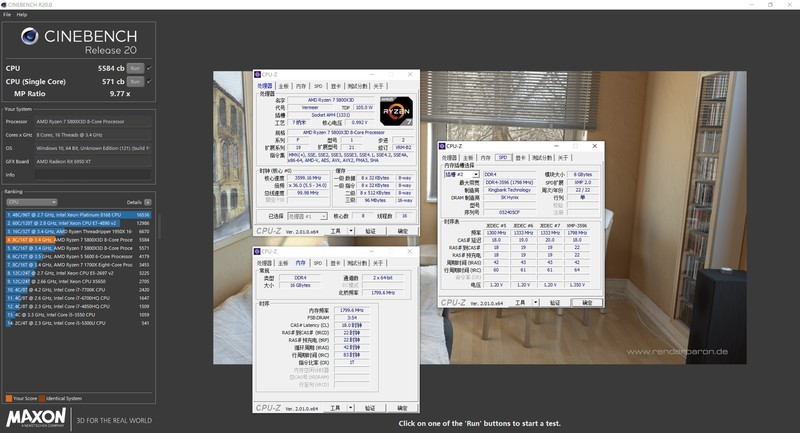Select the highlighted orange 5800X3D row scoring 5584
Viewport: 800px width, 433px height.
[79, 240]
